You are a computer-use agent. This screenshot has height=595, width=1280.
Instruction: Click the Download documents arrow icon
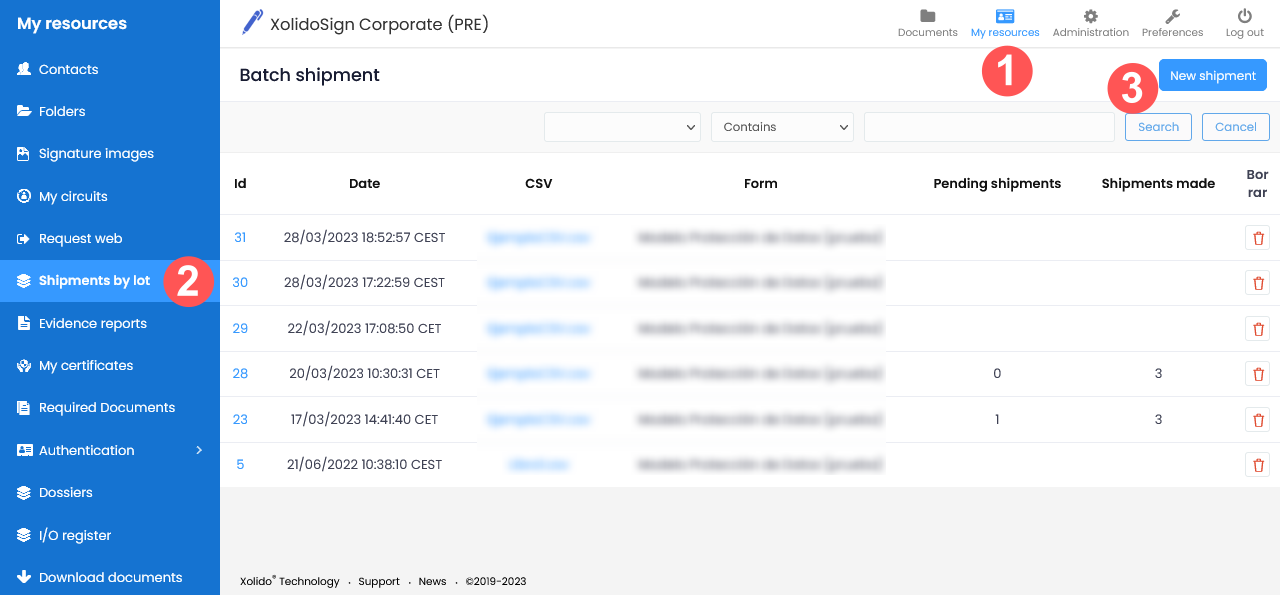coord(24,577)
